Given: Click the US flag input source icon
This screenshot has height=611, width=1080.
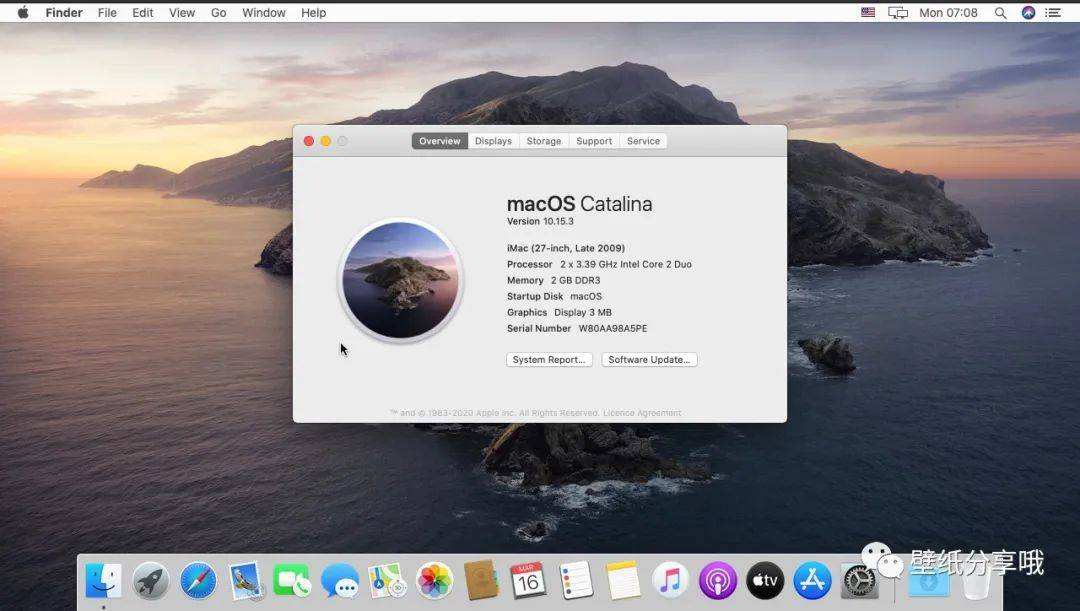Looking at the screenshot, I should [868, 12].
